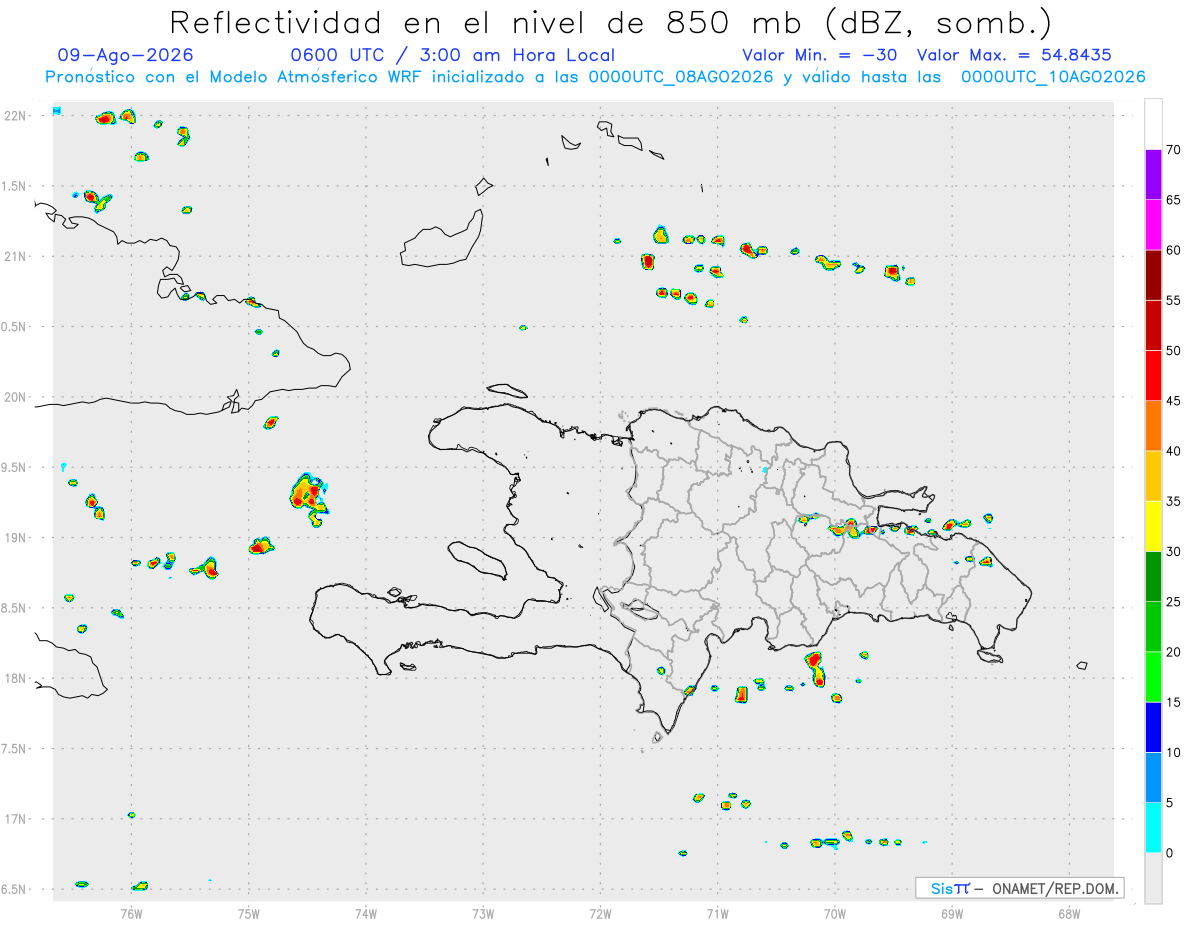This screenshot has width=1200, height=927.
Task: Click the dark green 25-30 dBZ color bar segment
Action: coord(1153,577)
